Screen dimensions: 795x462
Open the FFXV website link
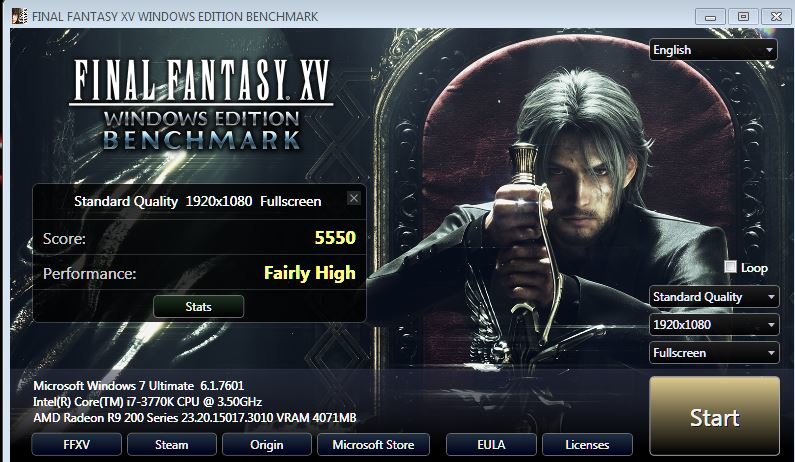[x=77, y=445]
